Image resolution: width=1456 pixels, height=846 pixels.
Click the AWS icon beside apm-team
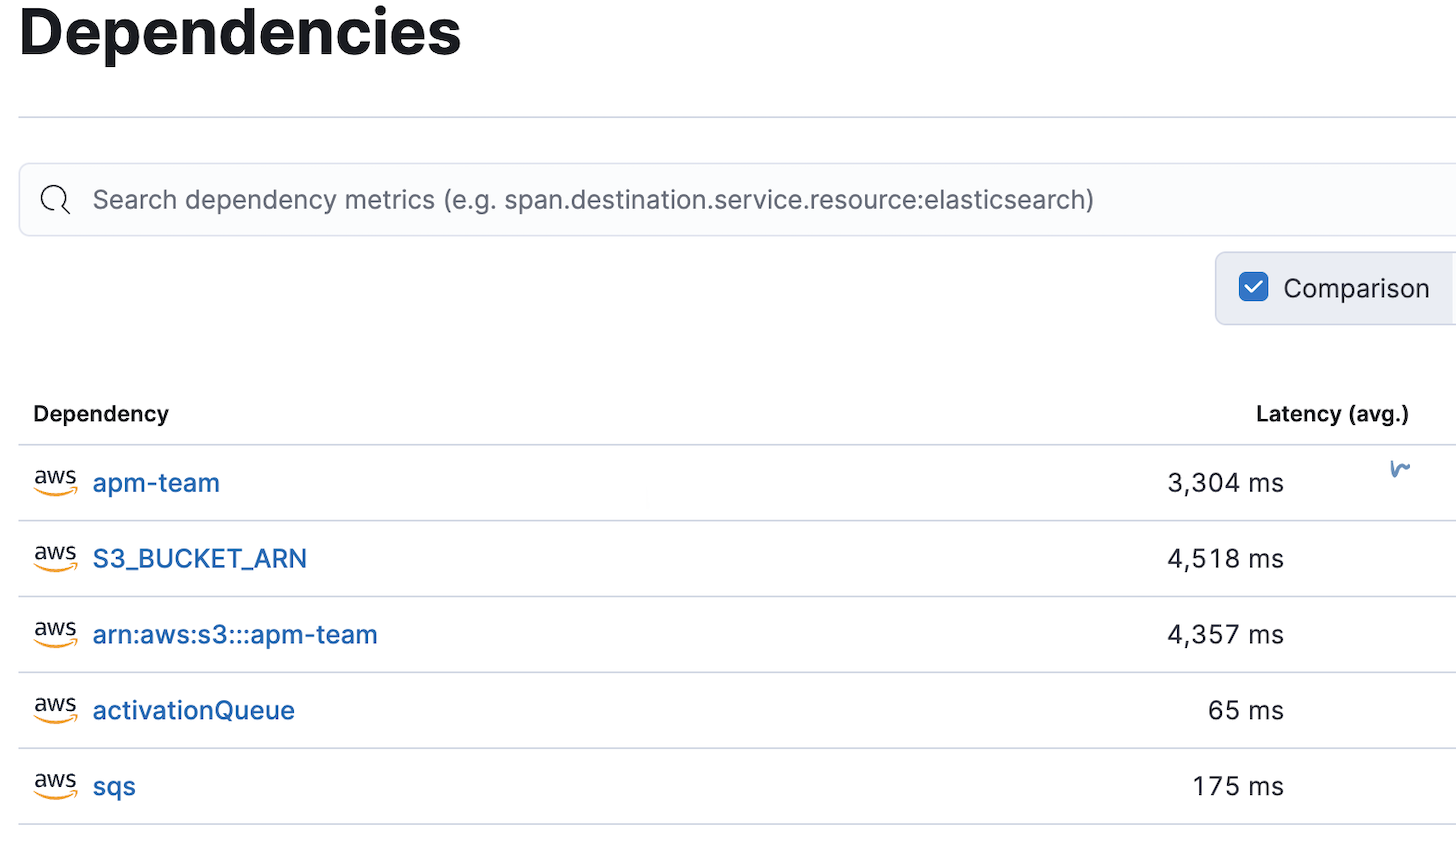[55, 482]
